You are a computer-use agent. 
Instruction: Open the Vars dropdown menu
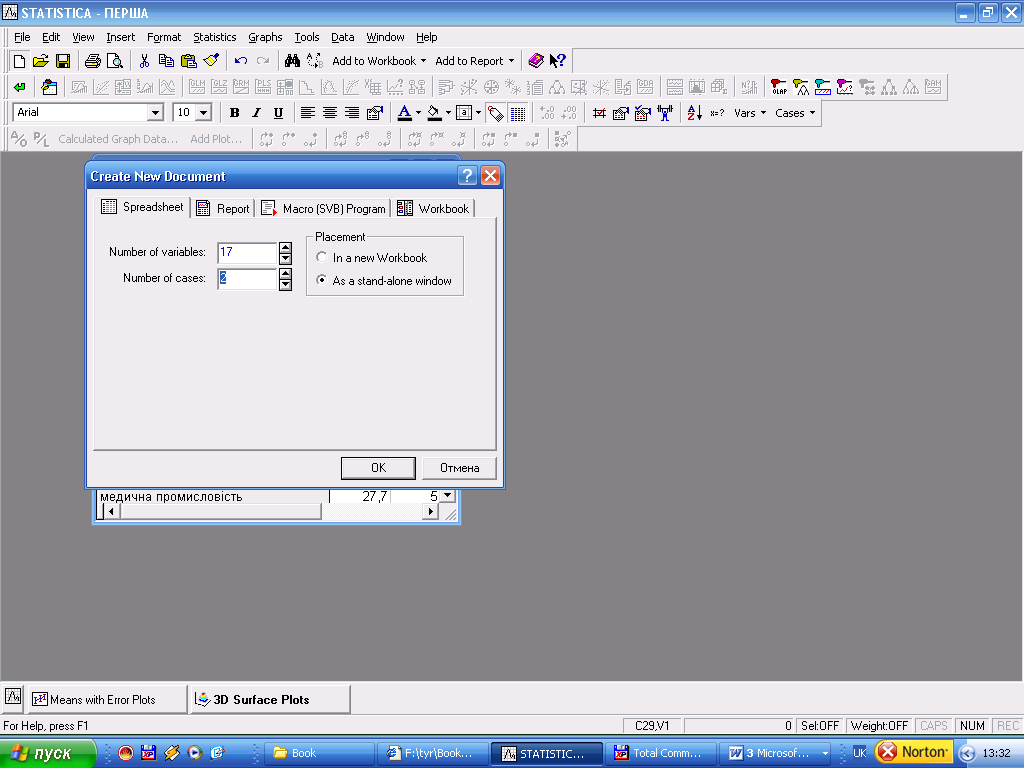tap(750, 113)
